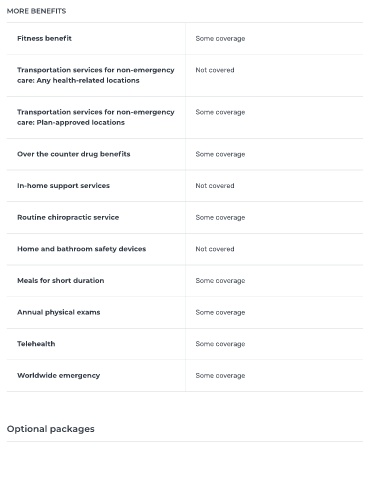The width and height of the screenshot is (370, 480).
Task: Click Not covered for health-related locations transport
Action: (215, 70)
